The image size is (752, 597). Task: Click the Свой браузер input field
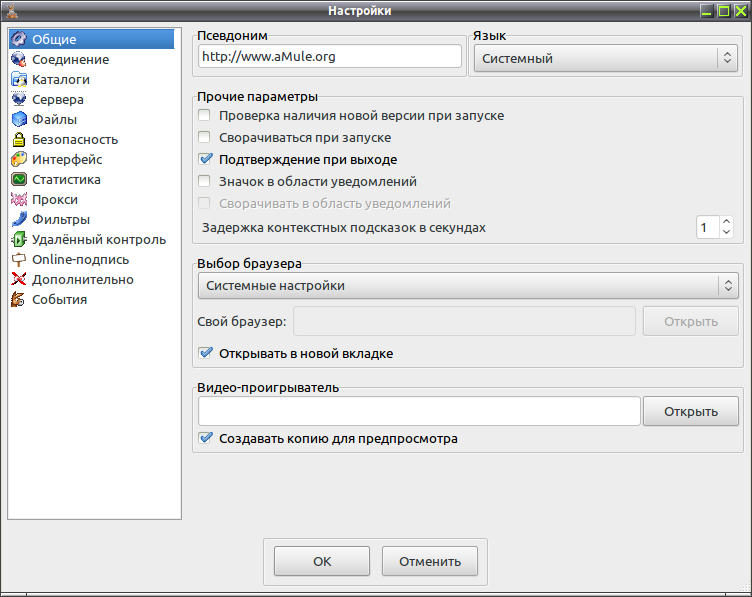(464, 321)
